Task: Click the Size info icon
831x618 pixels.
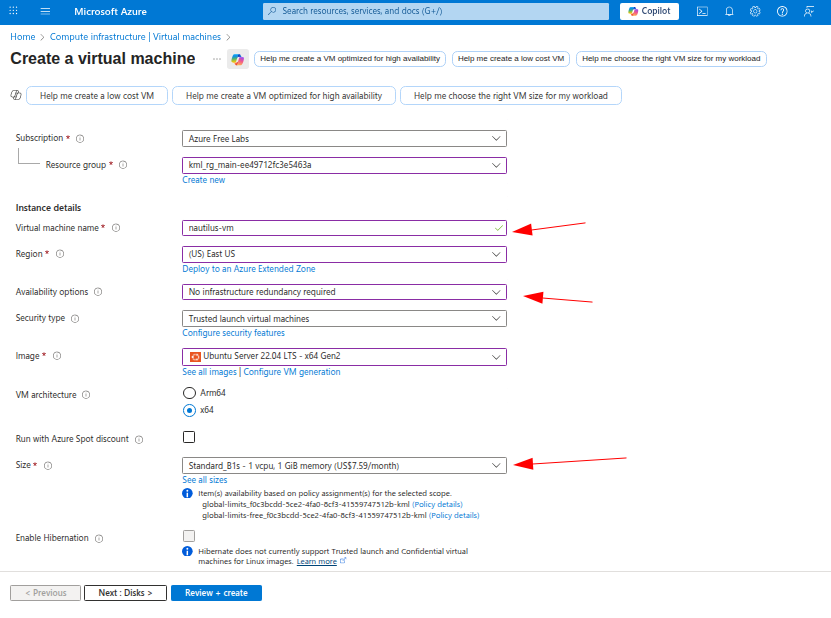Action: [x=48, y=465]
